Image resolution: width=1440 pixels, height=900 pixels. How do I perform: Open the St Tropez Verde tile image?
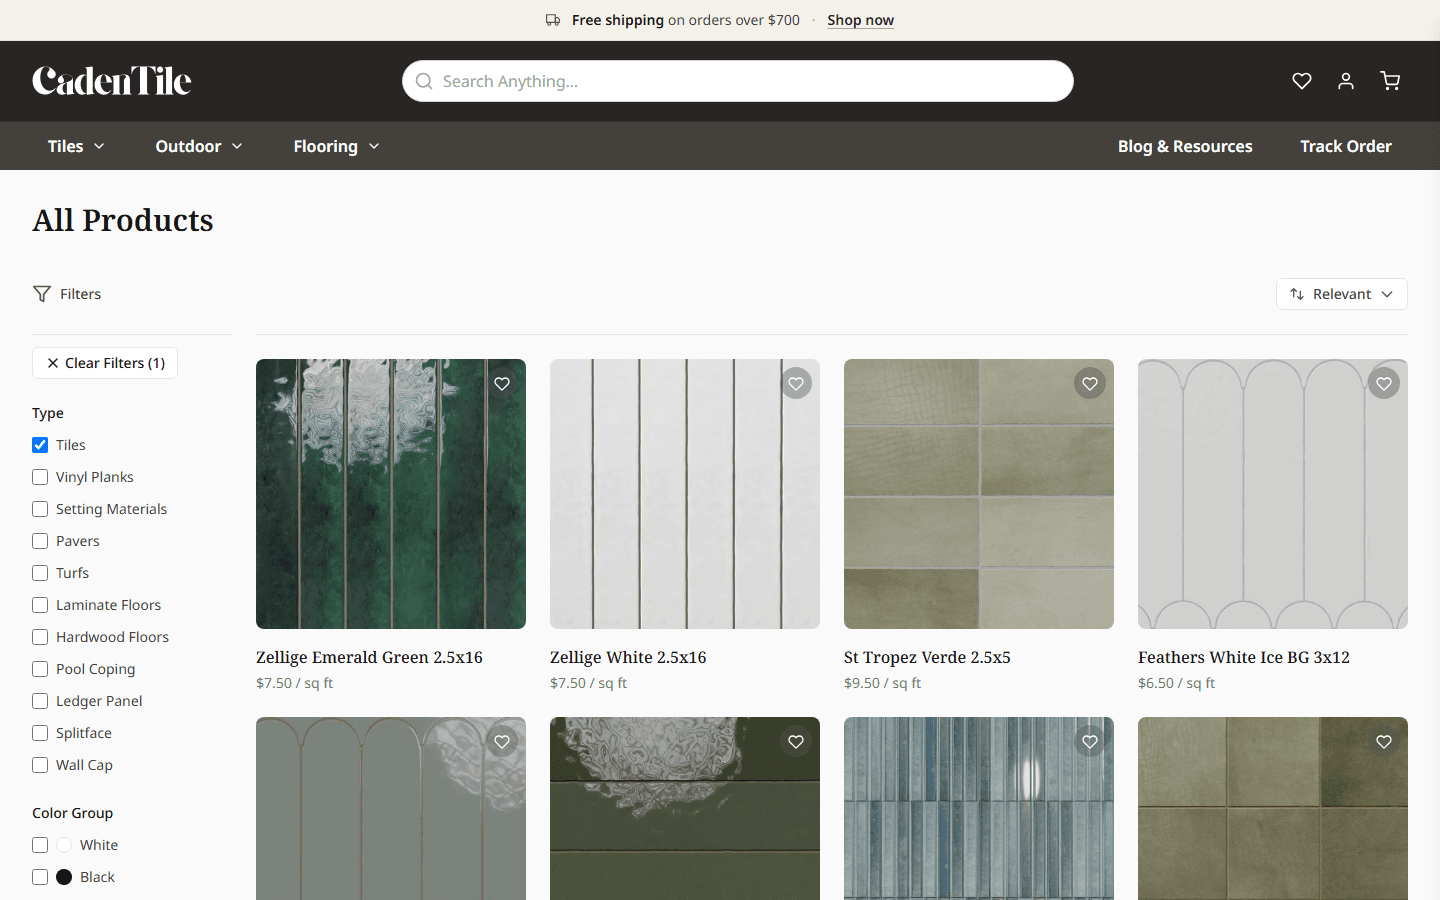(979, 494)
